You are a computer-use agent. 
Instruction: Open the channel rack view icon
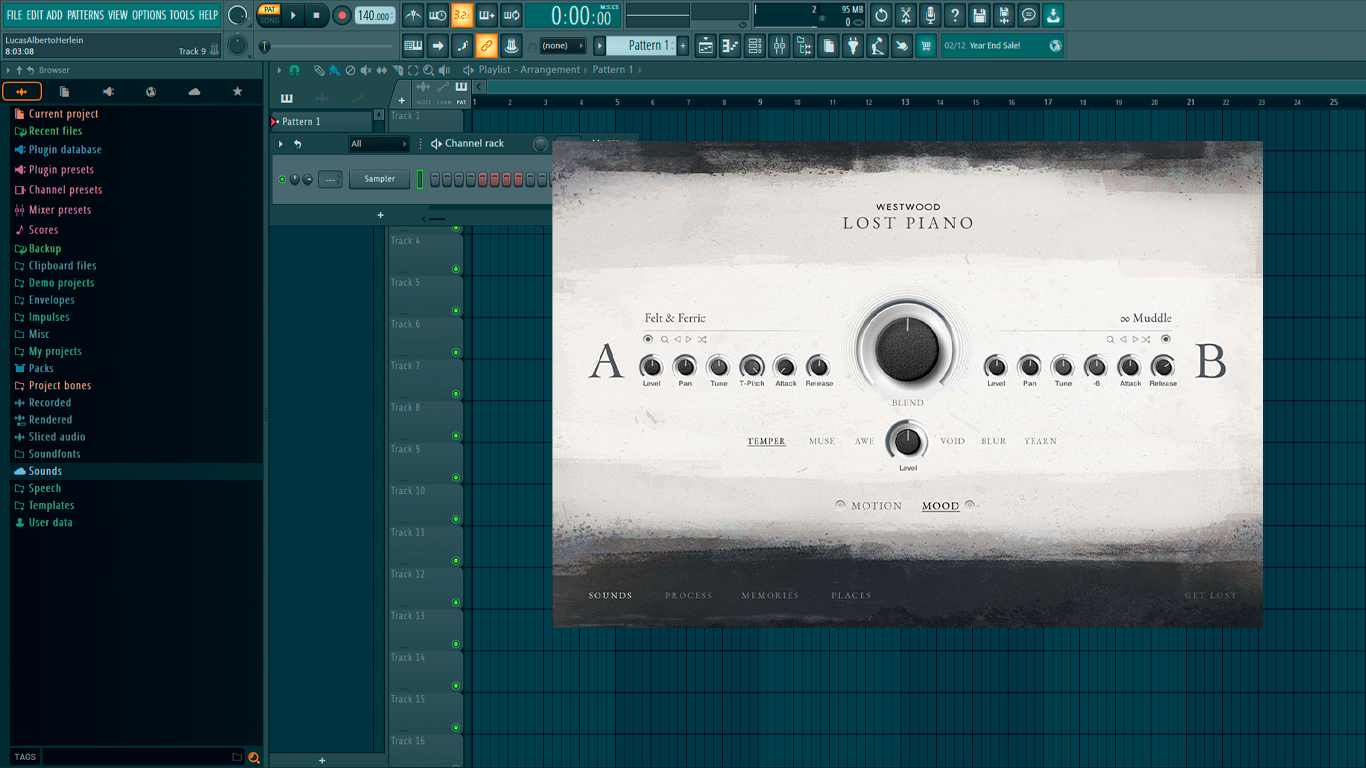(x=755, y=45)
